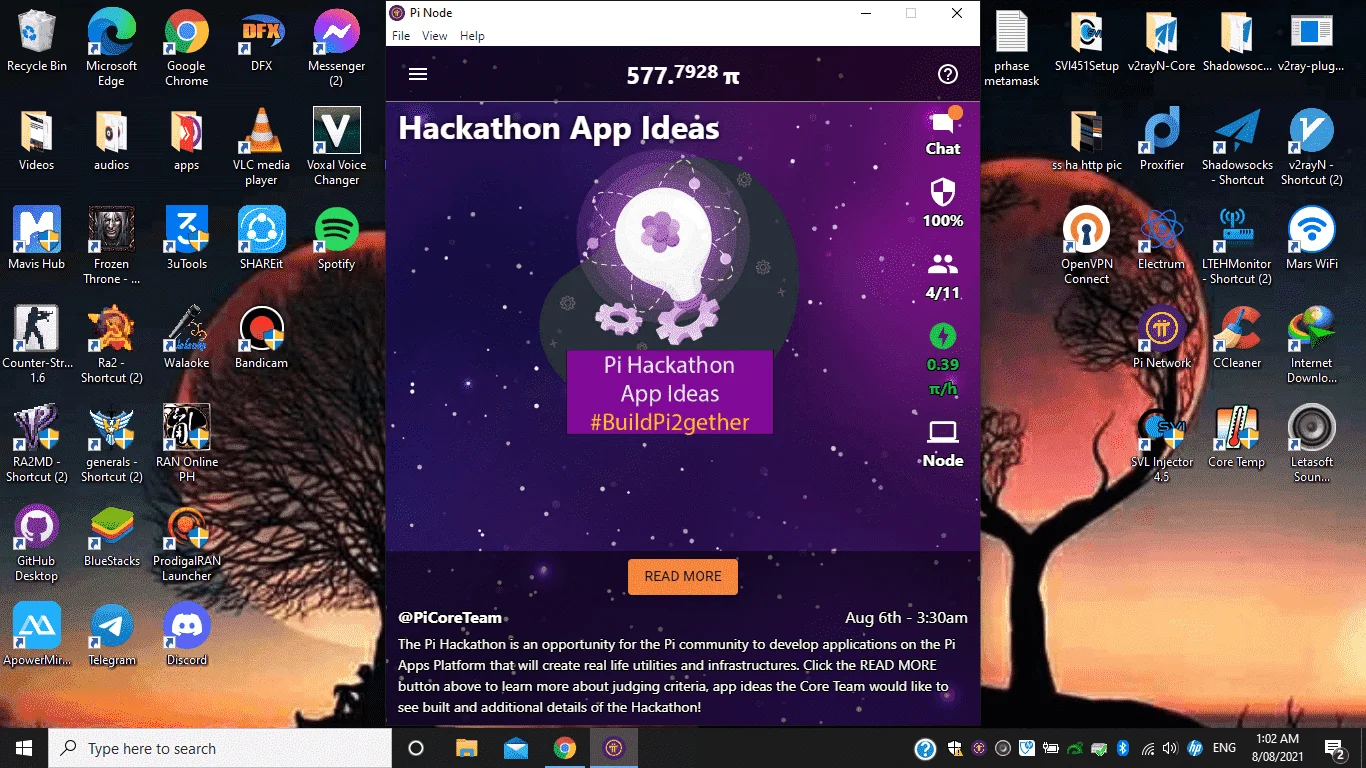Click the Windows Start button
Screen dimensions: 1366x768
tap(24, 748)
